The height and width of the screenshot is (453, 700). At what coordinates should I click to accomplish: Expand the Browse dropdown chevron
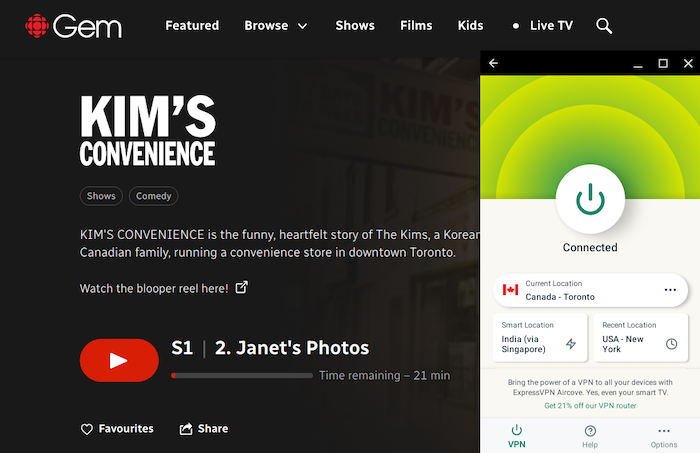click(302, 26)
